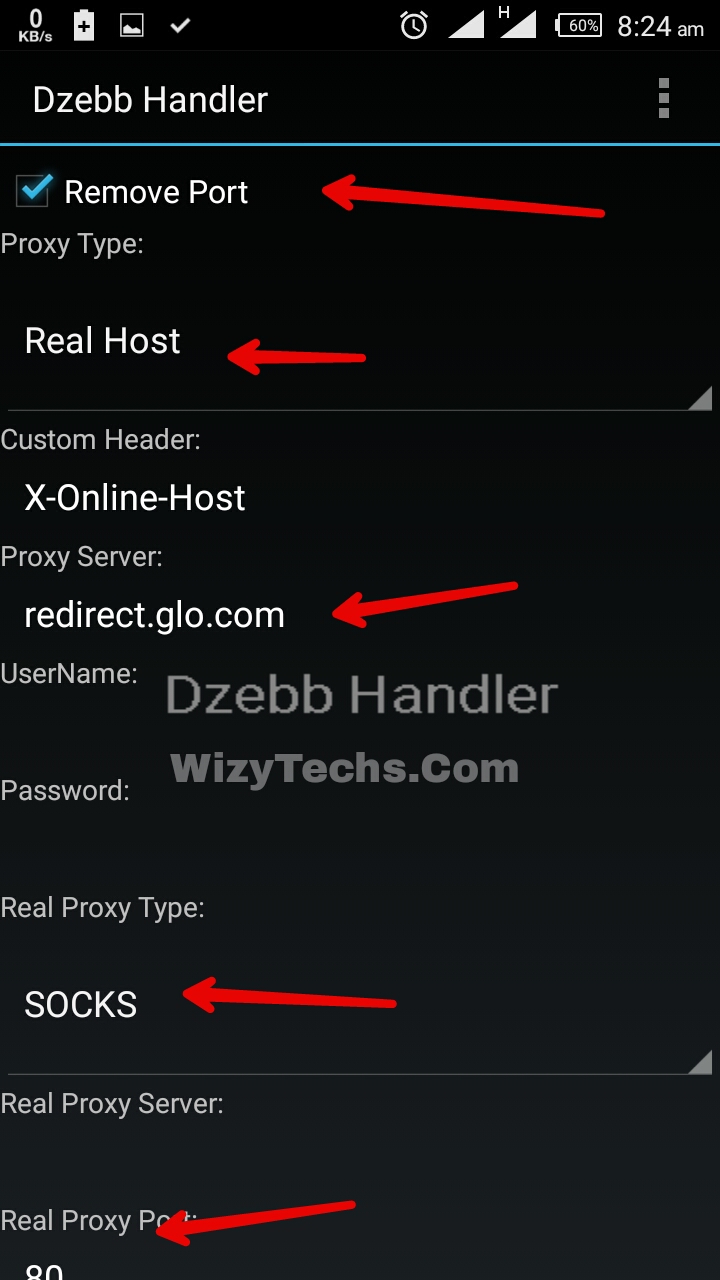Tap the checkmark notification icon

coord(180,26)
